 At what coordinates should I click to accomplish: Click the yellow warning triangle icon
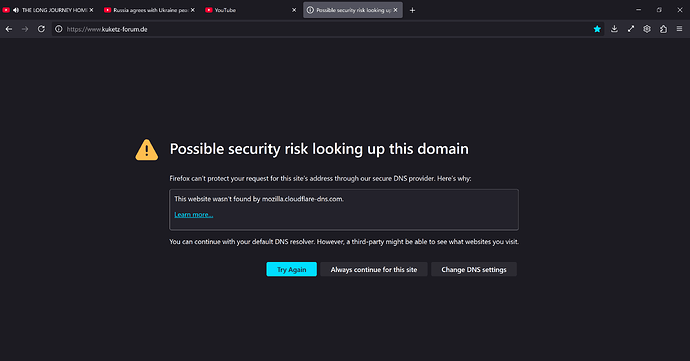click(x=147, y=150)
